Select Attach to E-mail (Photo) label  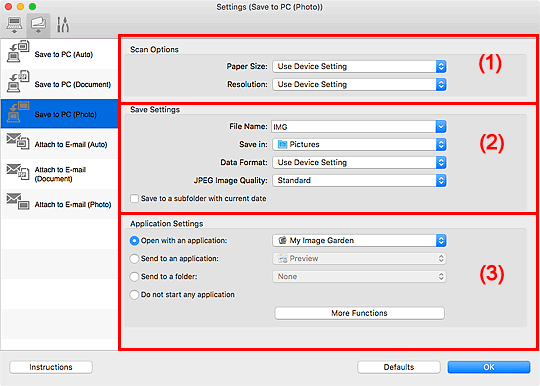pos(73,205)
